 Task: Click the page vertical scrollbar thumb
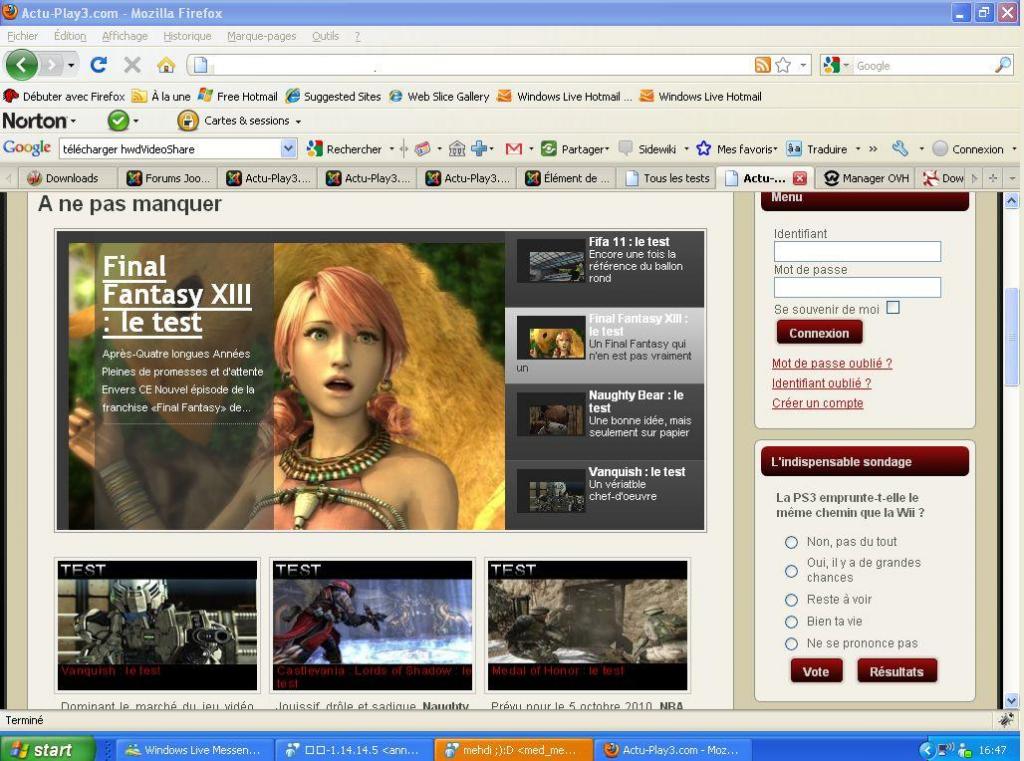pyautogui.click(x=1012, y=336)
